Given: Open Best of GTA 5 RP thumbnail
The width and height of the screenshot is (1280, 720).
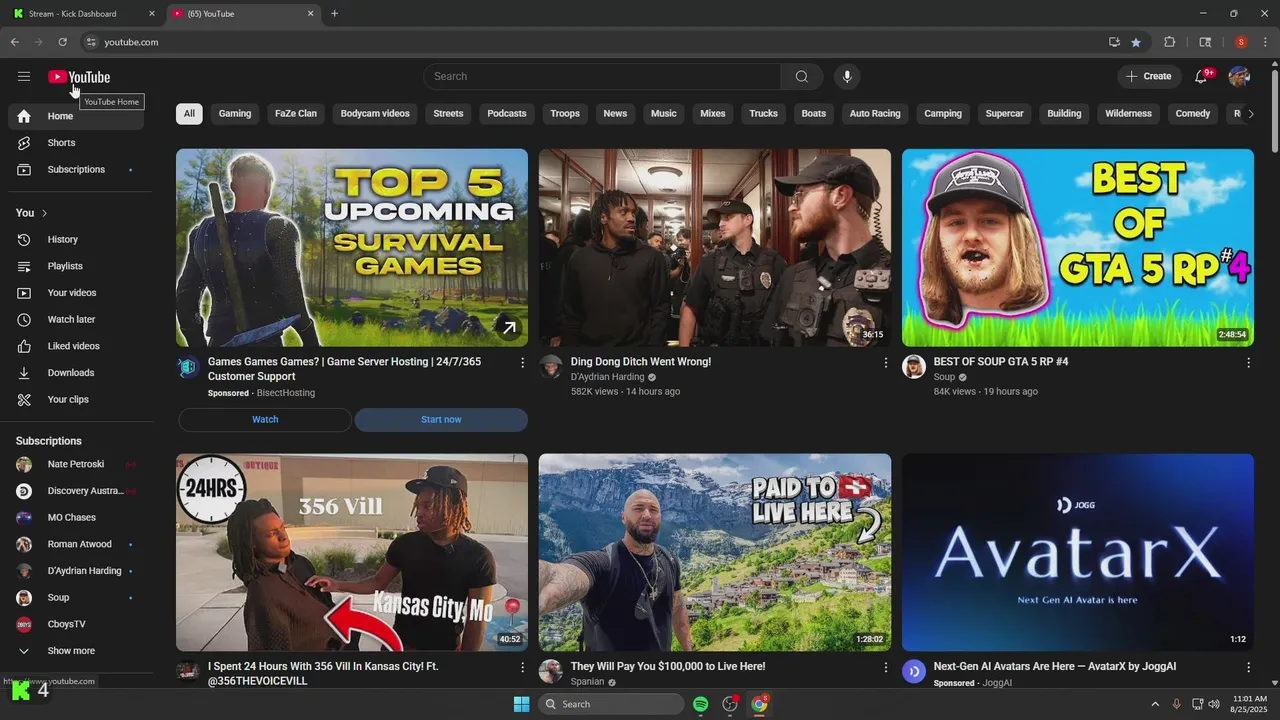Looking at the screenshot, I should coord(1078,248).
